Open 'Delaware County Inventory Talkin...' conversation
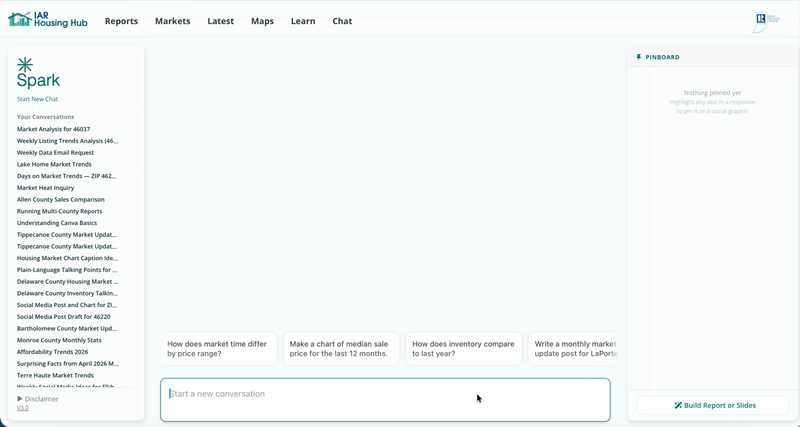 click(67, 293)
